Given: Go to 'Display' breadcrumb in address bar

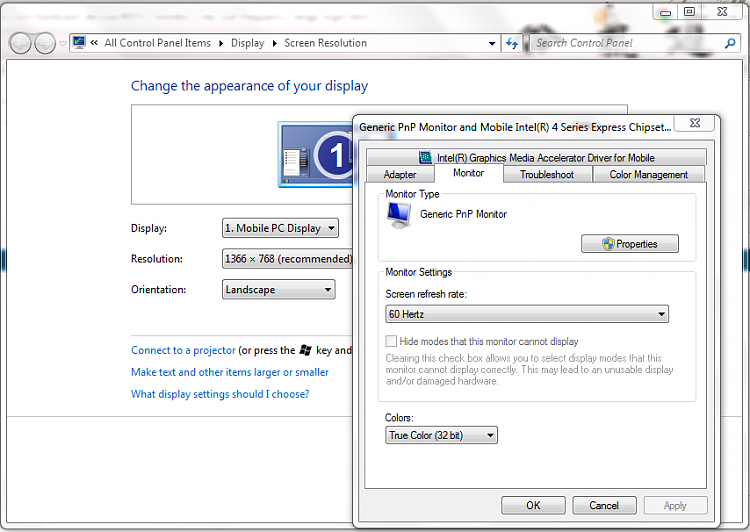Looking at the screenshot, I should 247,43.
